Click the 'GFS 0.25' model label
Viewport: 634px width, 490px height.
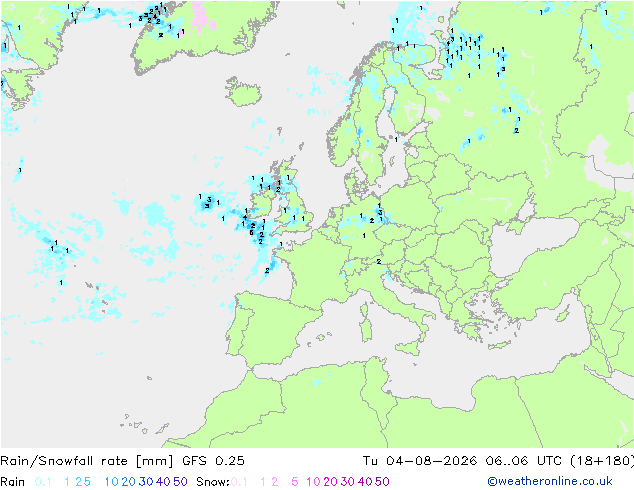pyautogui.click(x=213, y=461)
